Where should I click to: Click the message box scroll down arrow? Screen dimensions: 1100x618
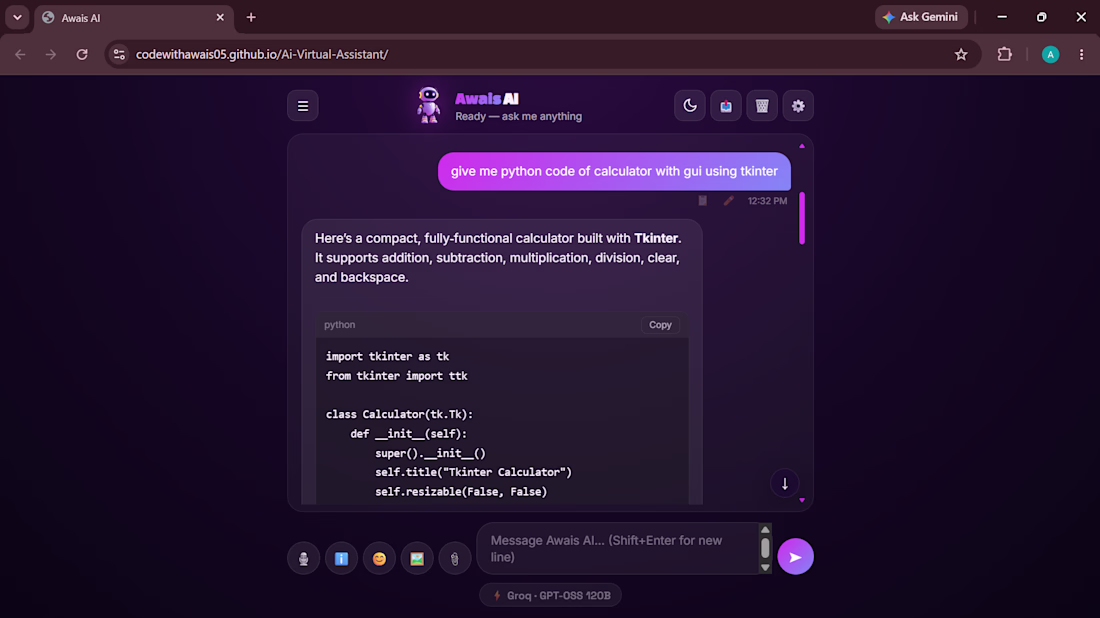pos(765,567)
